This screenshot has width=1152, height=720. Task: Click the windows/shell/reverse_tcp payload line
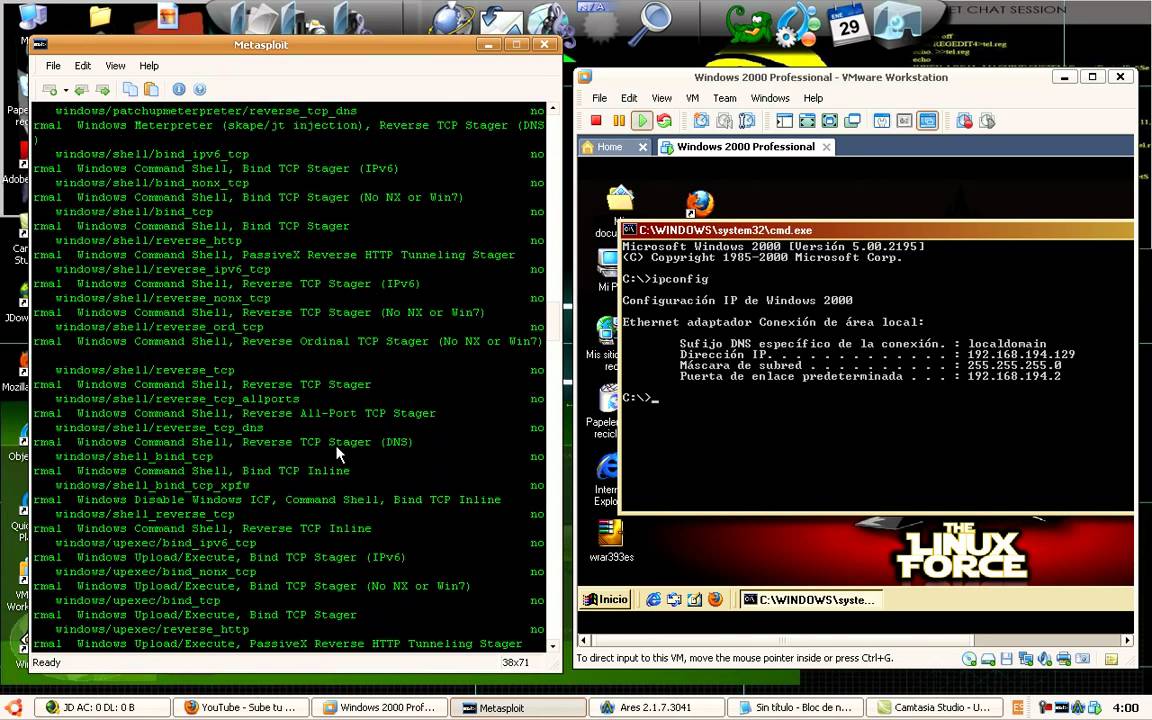(145, 370)
